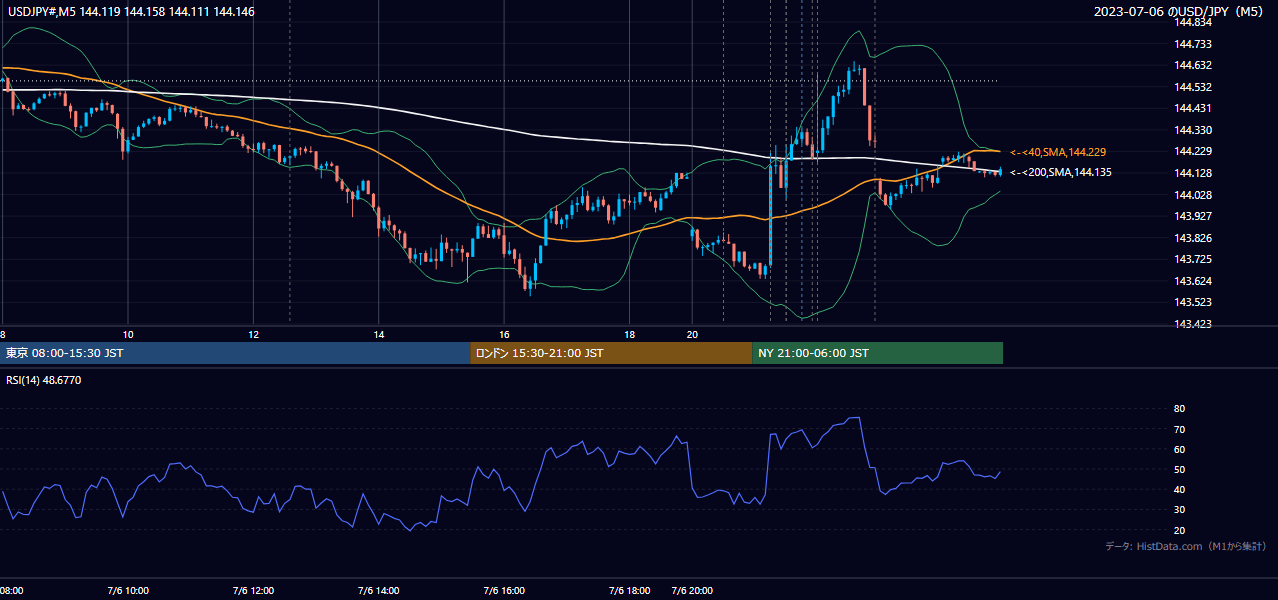Click the 7/6 12:00 time axis label

pyautogui.click(x=253, y=591)
